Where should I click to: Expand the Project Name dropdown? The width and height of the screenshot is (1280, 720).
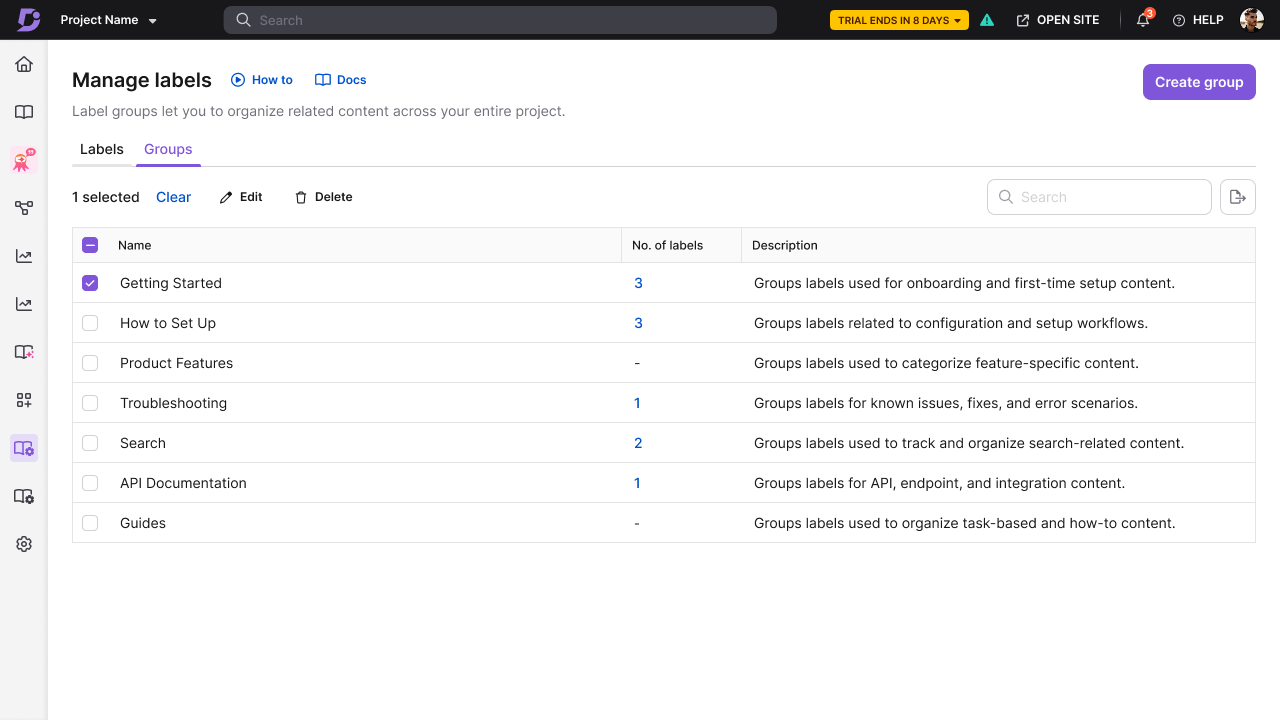[x=109, y=20]
